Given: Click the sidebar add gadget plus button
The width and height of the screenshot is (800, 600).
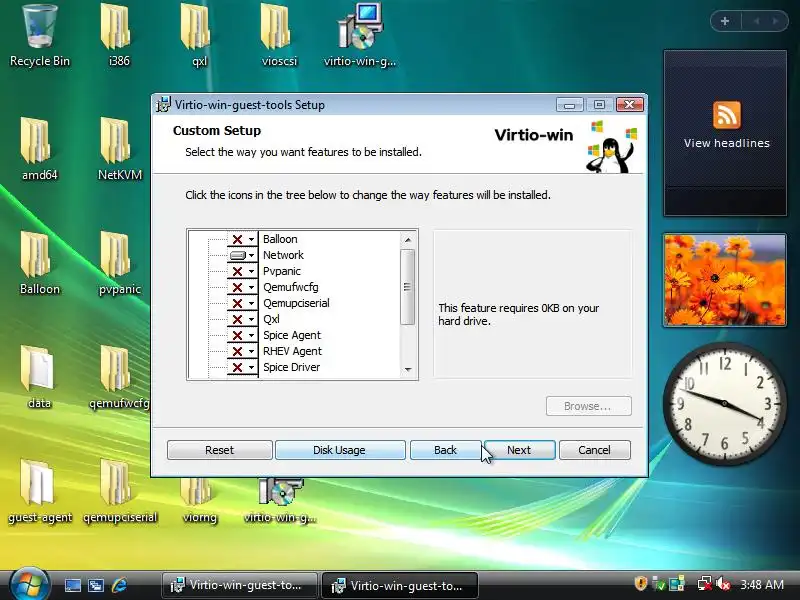Looking at the screenshot, I should (725, 21).
